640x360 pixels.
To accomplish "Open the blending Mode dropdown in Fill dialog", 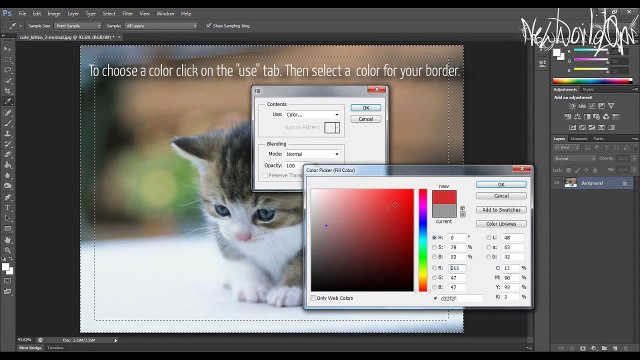I will click(313, 154).
